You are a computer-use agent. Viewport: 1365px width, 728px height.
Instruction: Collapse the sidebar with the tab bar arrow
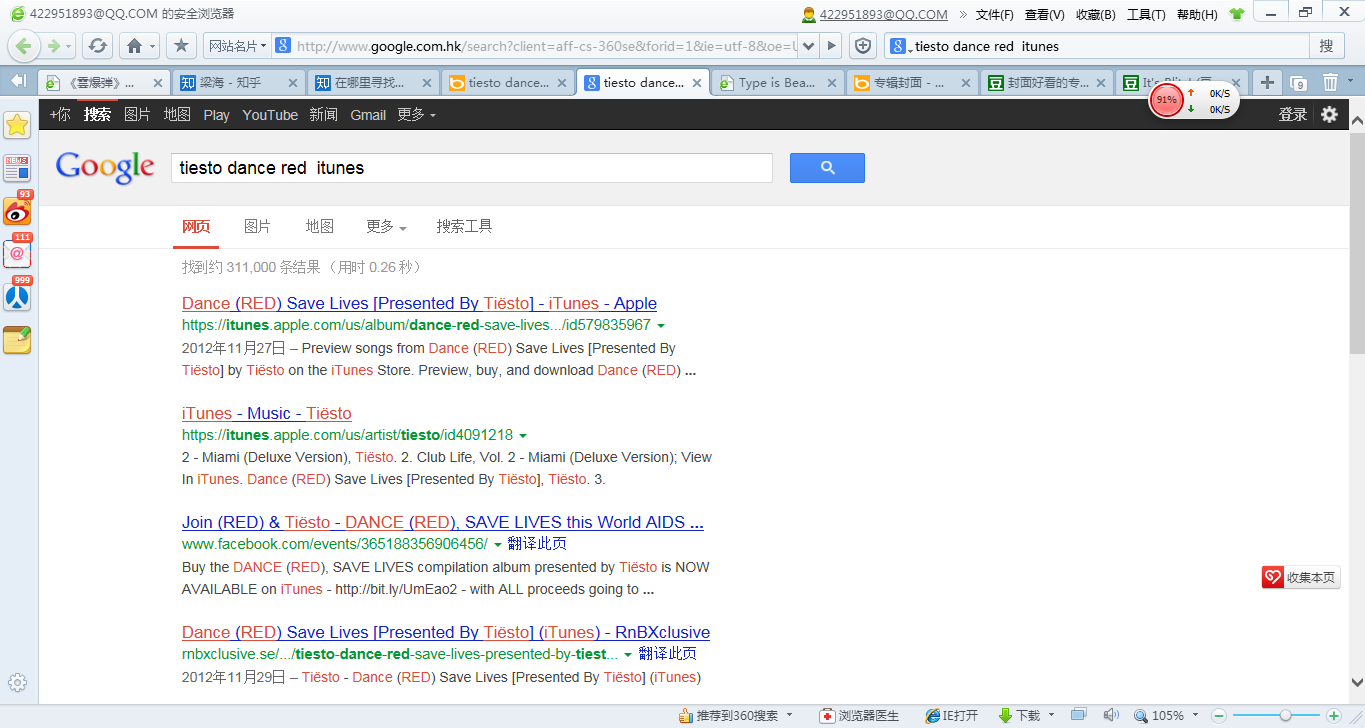[x=18, y=81]
